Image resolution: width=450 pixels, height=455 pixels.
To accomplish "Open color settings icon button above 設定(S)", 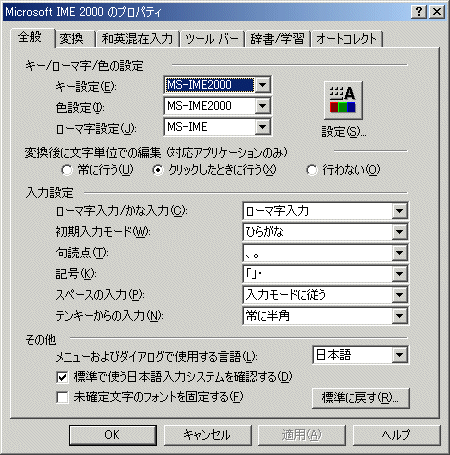I will click(343, 100).
